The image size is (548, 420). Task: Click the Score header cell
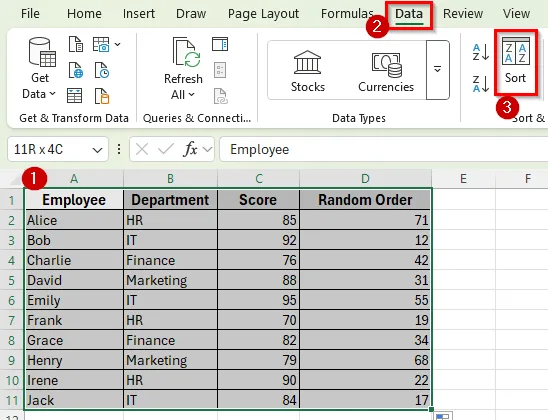(x=258, y=200)
